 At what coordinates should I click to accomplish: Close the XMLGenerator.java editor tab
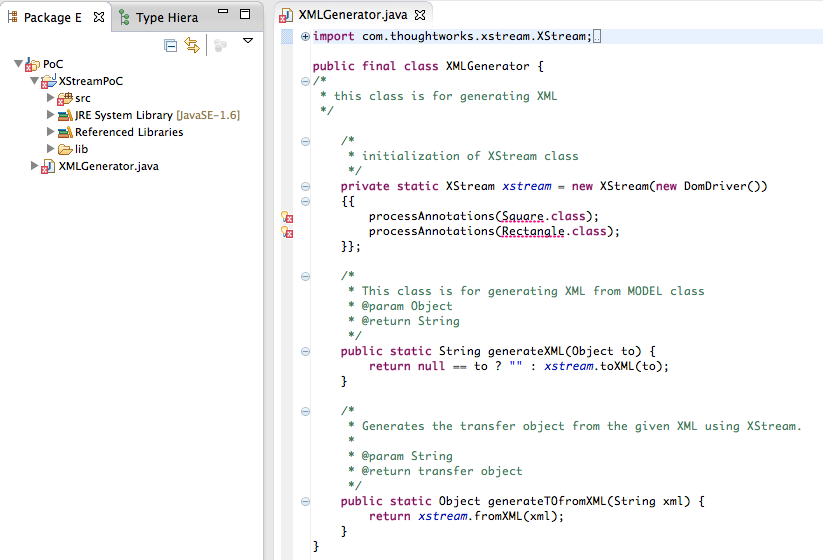[x=420, y=15]
